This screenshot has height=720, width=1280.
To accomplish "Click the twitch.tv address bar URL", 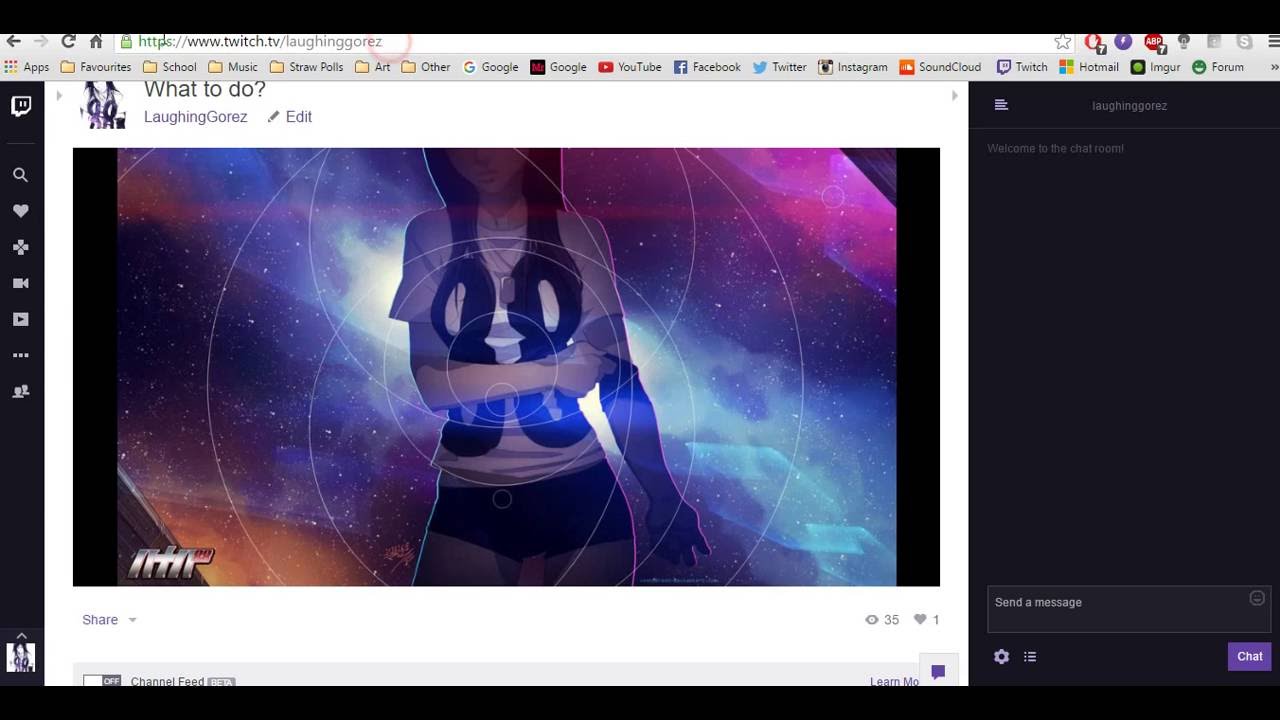I will tap(260, 41).
